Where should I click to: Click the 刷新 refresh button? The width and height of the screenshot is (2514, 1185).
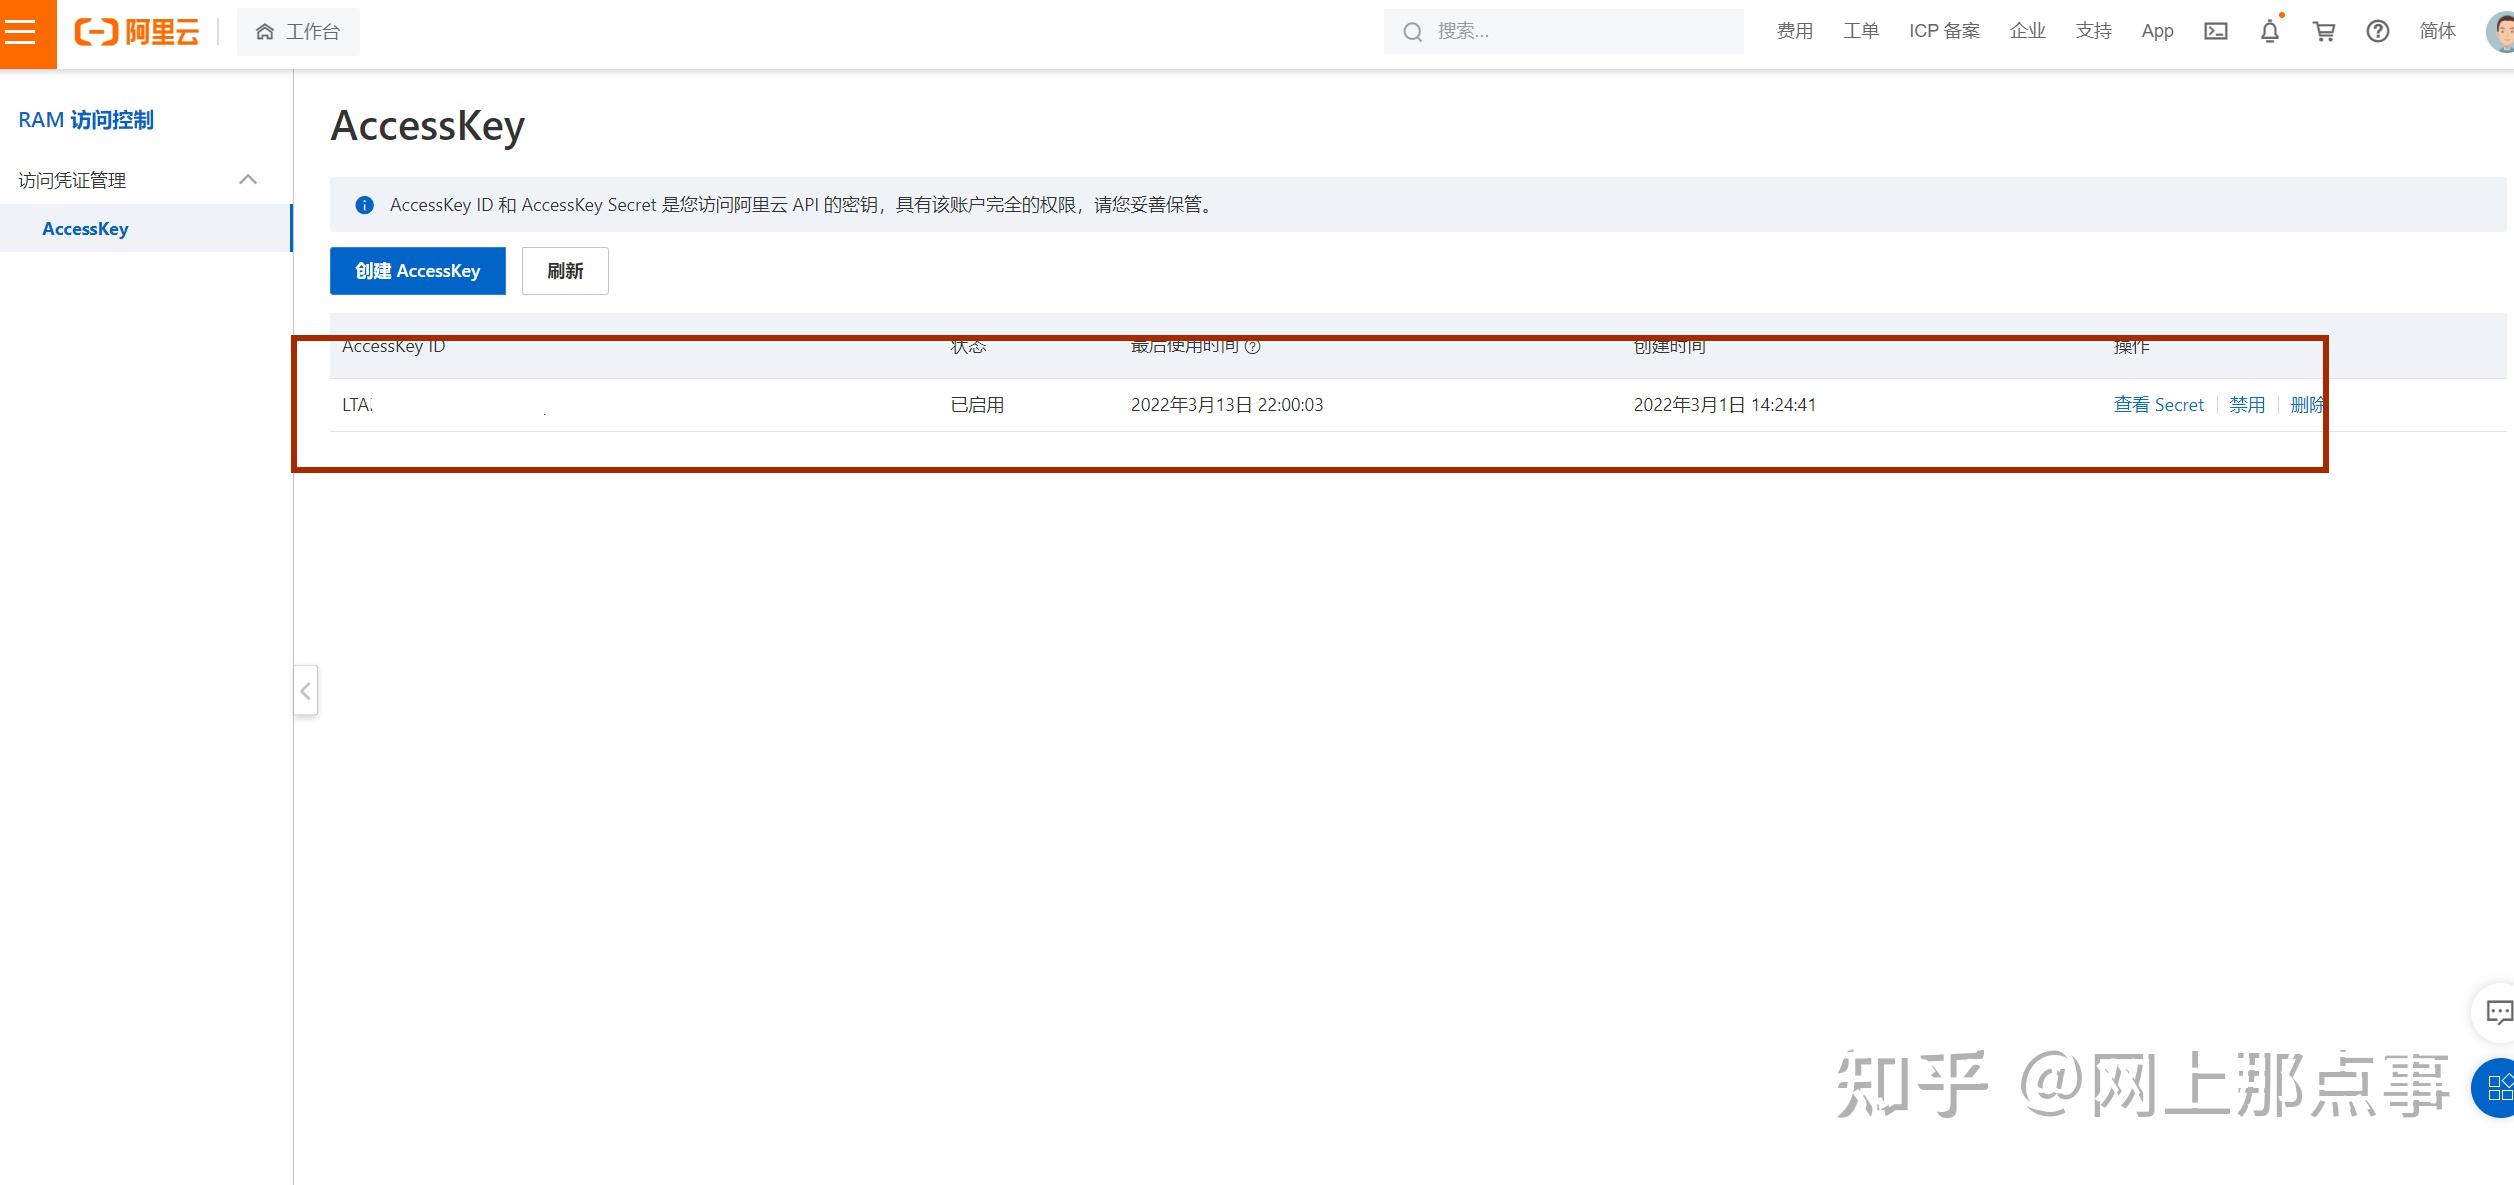[x=565, y=271]
